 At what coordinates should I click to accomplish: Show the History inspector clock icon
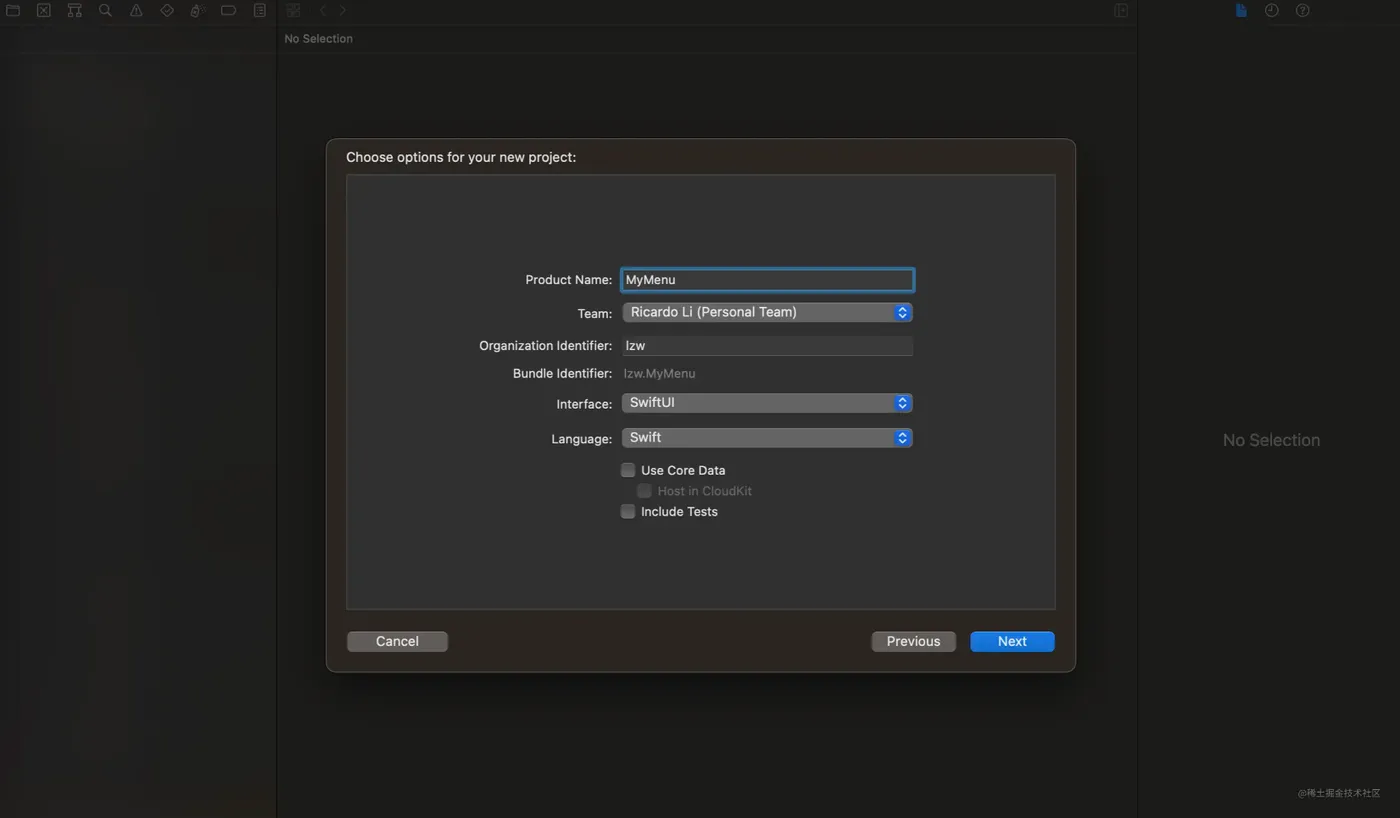pos(1272,10)
